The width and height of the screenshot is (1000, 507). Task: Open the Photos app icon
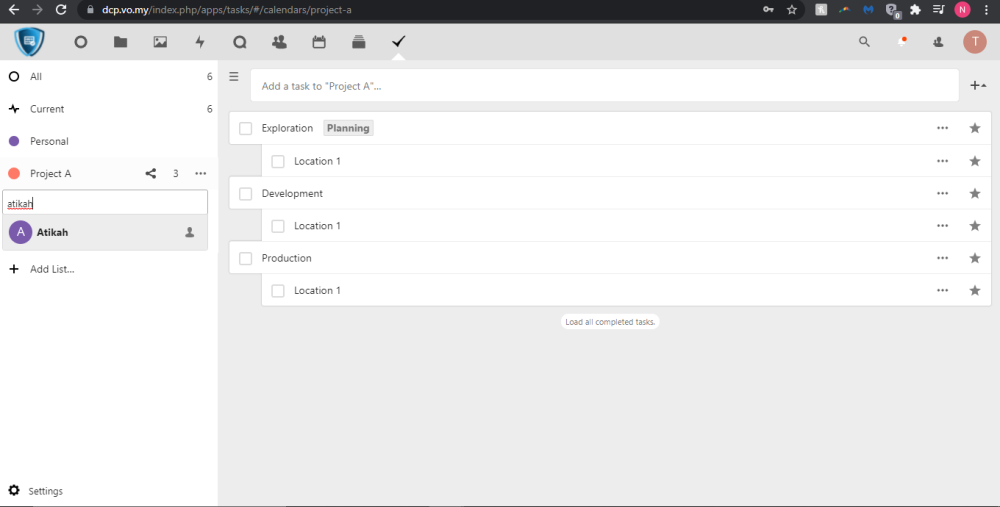tap(160, 42)
